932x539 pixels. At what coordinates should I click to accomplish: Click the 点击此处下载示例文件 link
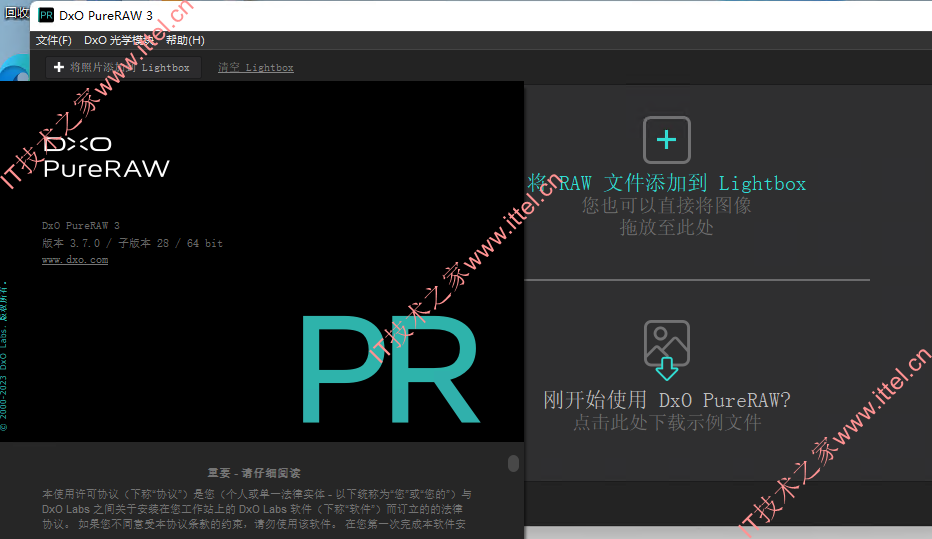pos(667,423)
